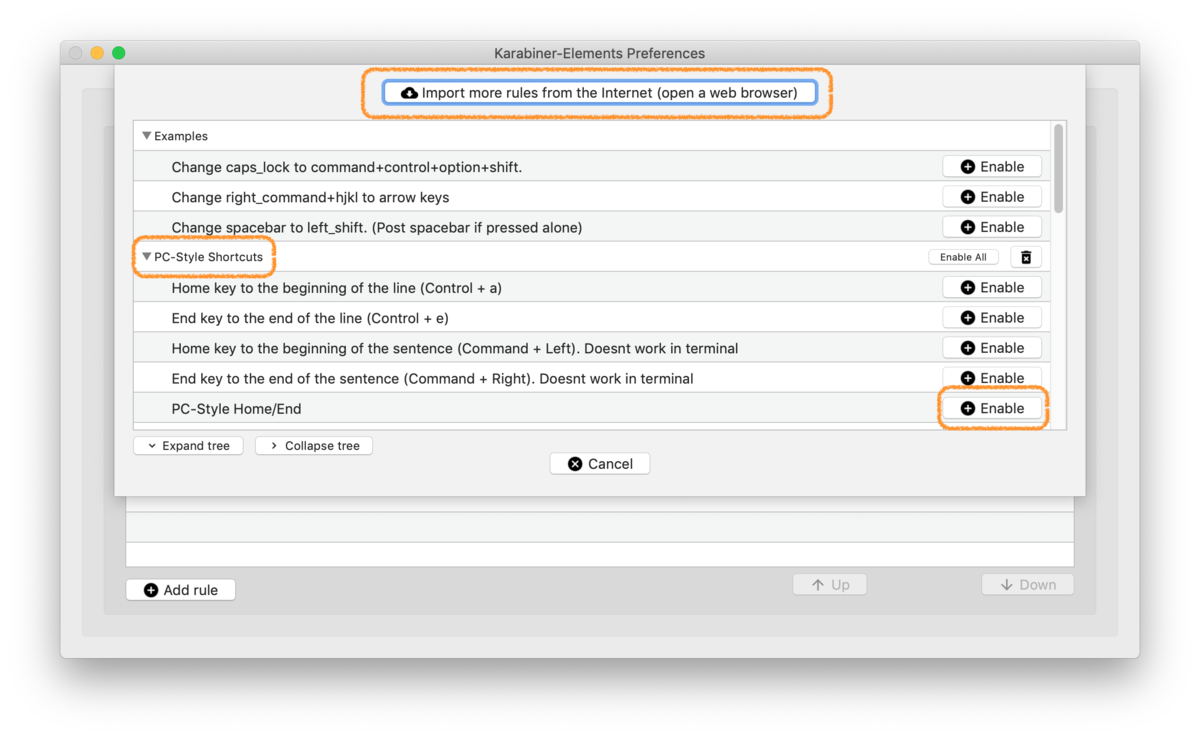Click the chevron icon on the Expand tree button
1200x738 pixels.
click(152, 446)
